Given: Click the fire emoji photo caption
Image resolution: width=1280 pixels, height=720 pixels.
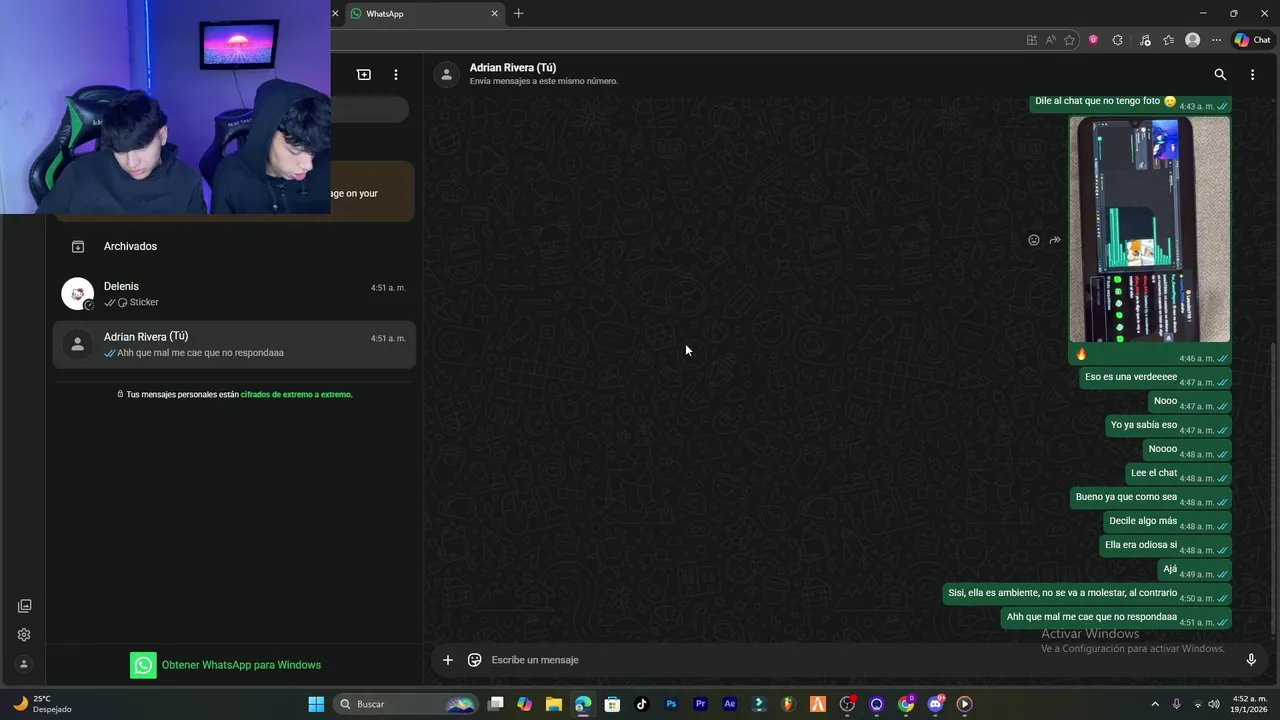Looking at the screenshot, I should (1081, 354).
